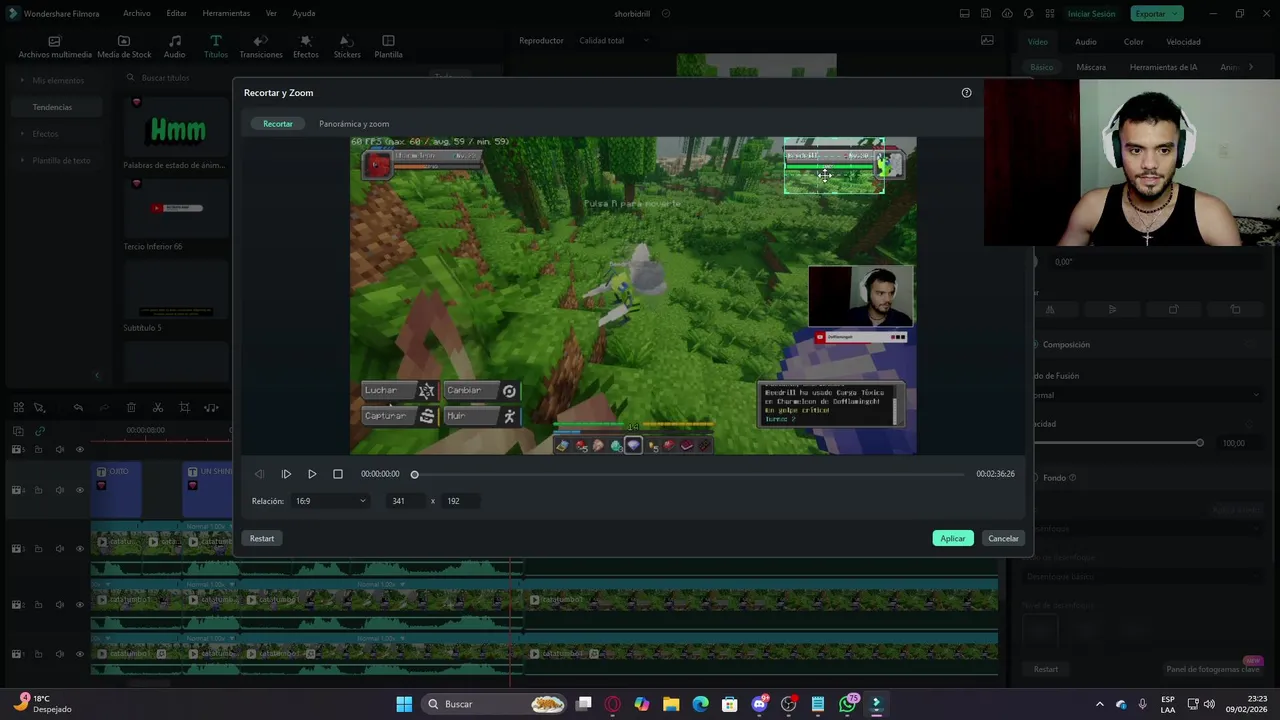Switch to the Velocidad properties tab

(x=1183, y=42)
